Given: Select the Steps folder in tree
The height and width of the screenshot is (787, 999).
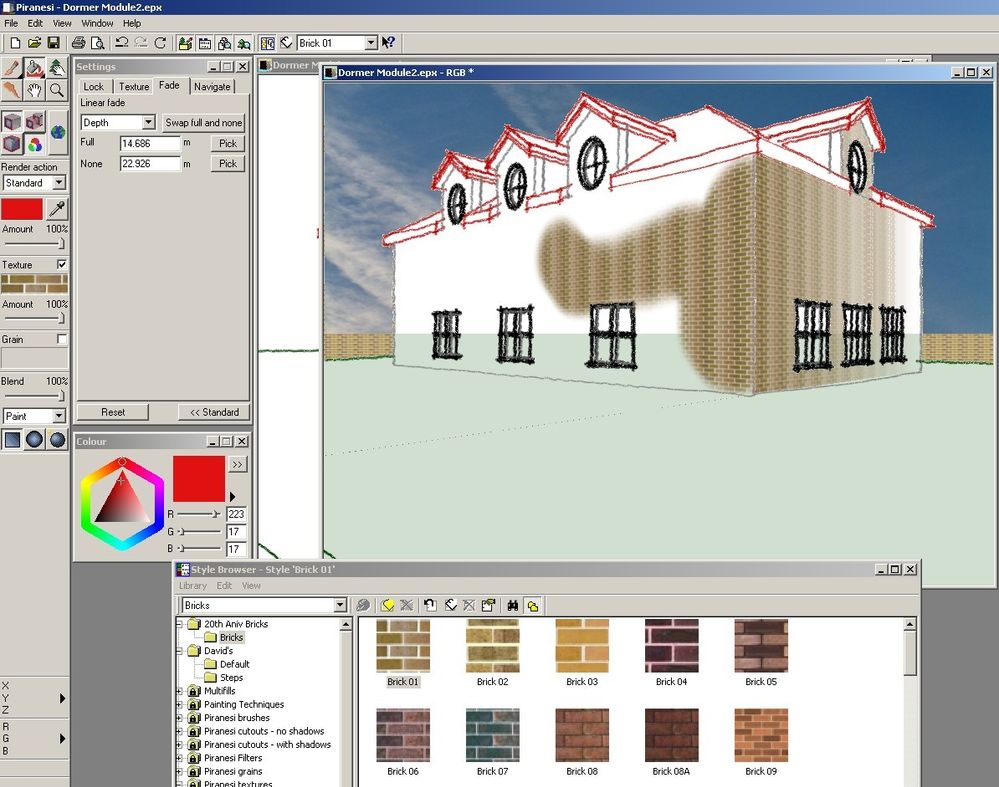Looking at the screenshot, I should (231, 677).
